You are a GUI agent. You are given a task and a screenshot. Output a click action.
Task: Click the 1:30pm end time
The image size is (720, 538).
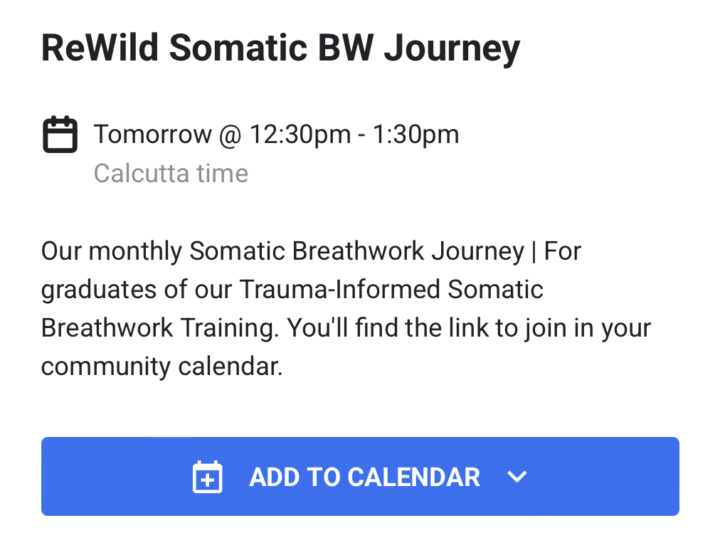coord(416,134)
